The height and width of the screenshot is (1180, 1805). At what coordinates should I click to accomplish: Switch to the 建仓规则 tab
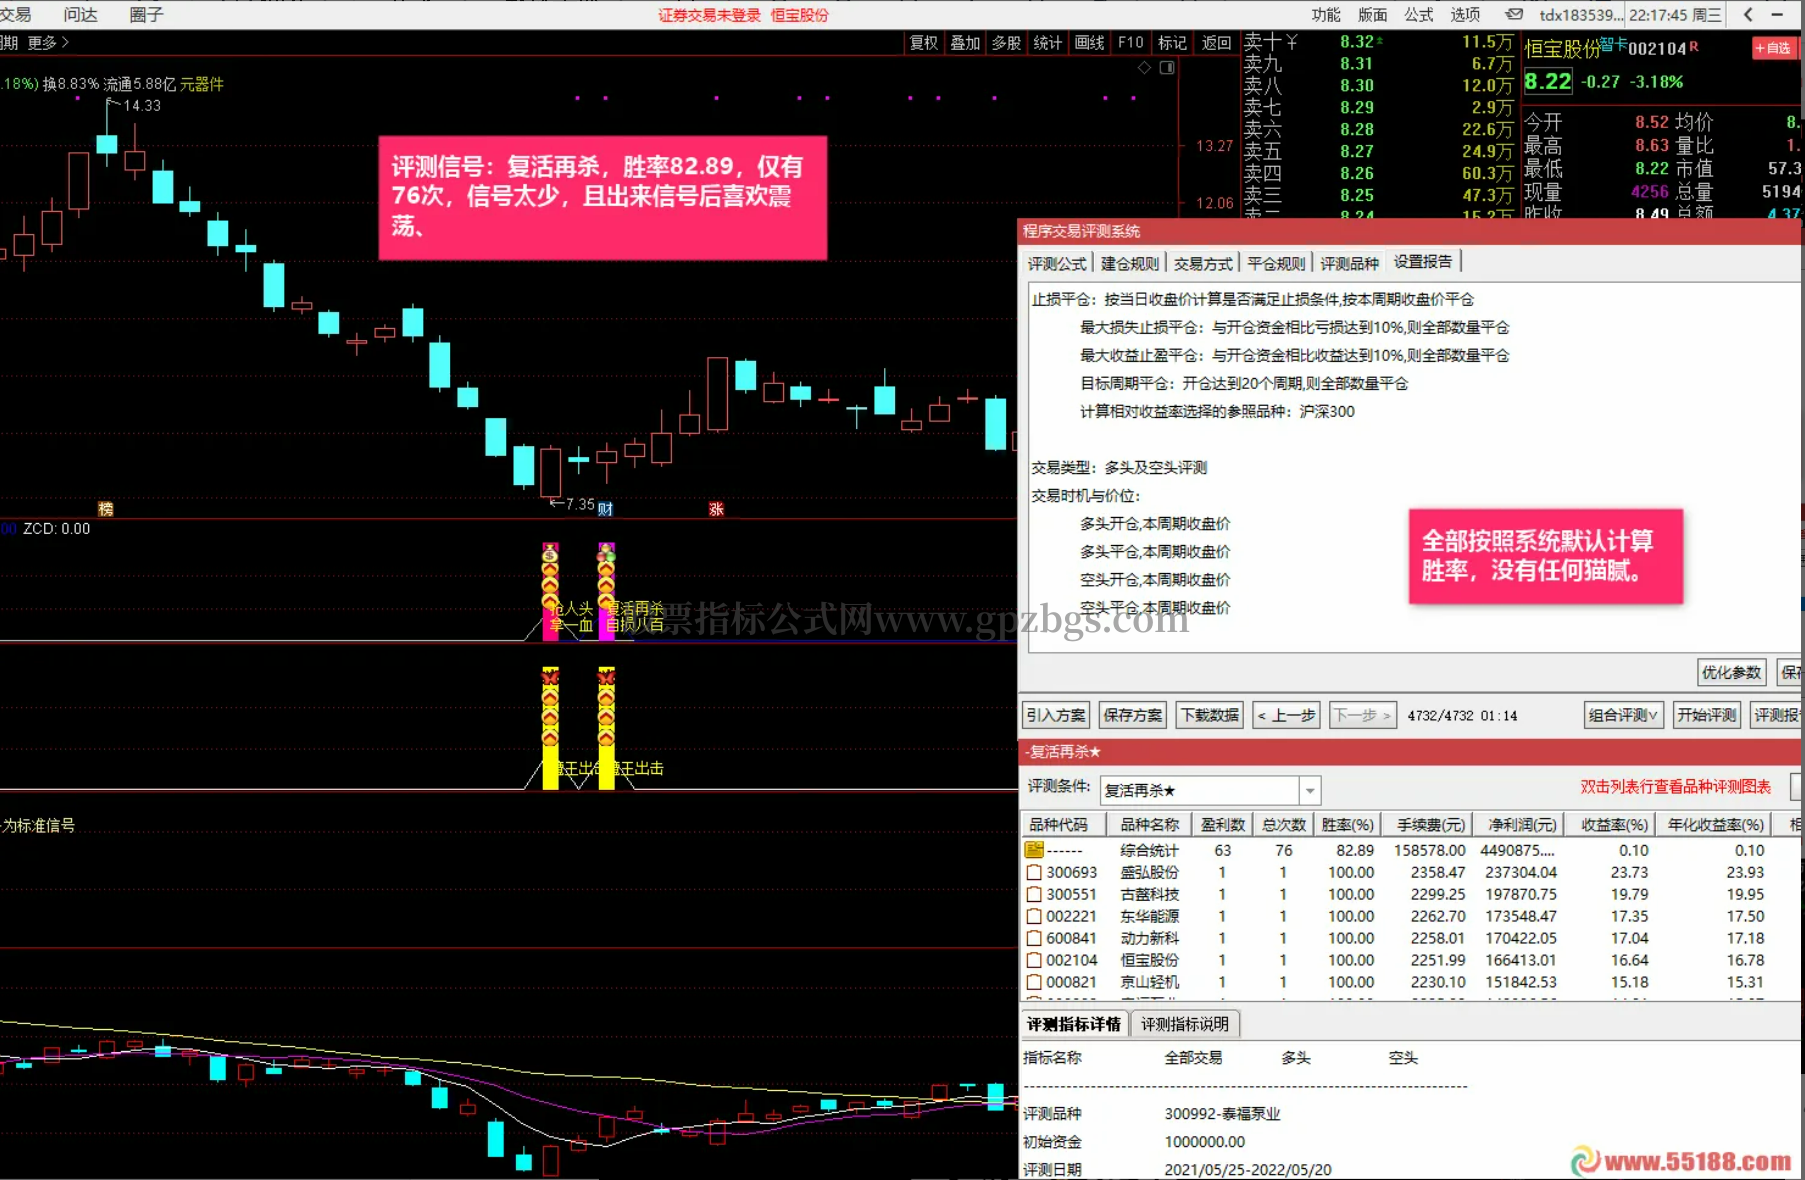(x=1130, y=263)
